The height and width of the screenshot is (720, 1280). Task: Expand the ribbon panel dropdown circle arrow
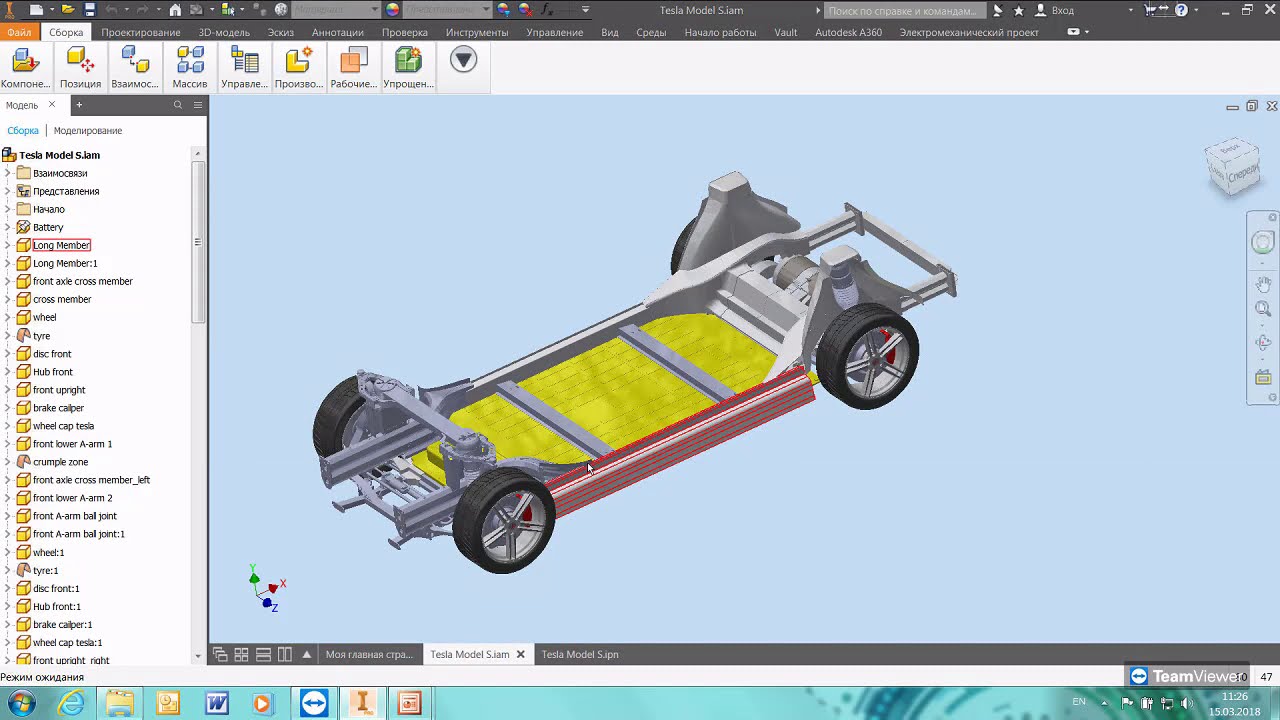(463, 60)
